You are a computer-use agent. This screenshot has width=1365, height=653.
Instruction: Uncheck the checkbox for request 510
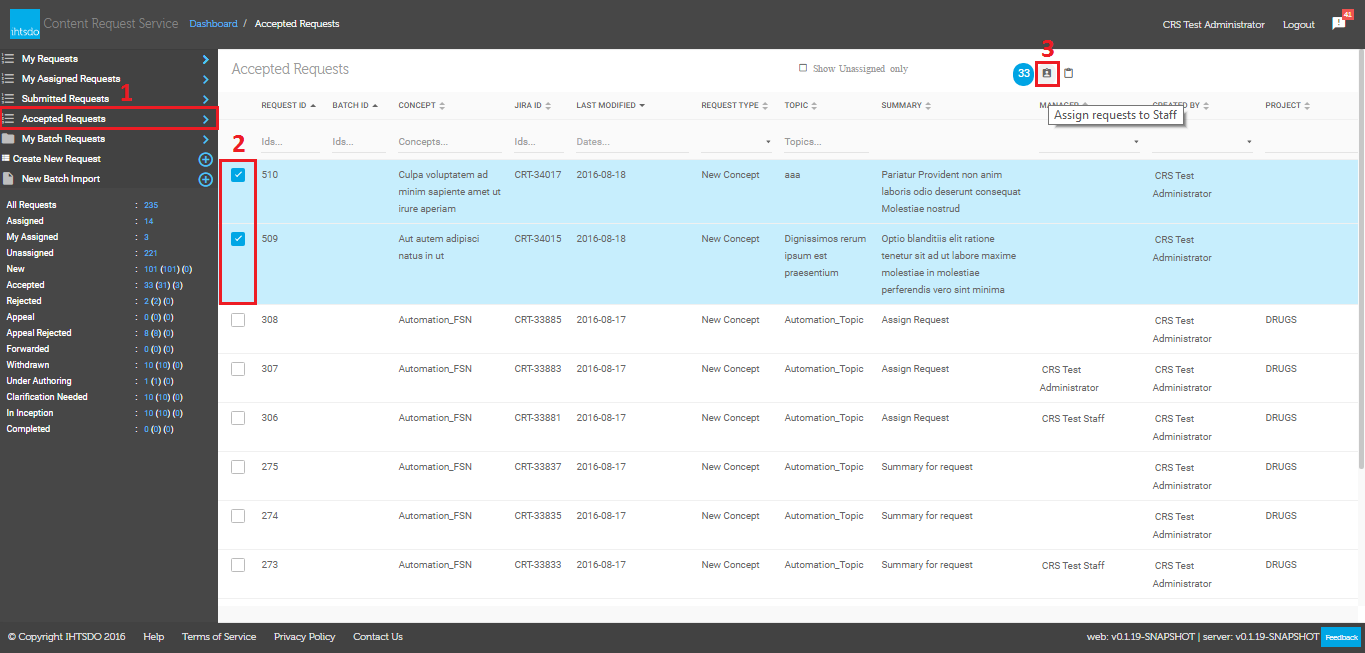pos(238,176)
